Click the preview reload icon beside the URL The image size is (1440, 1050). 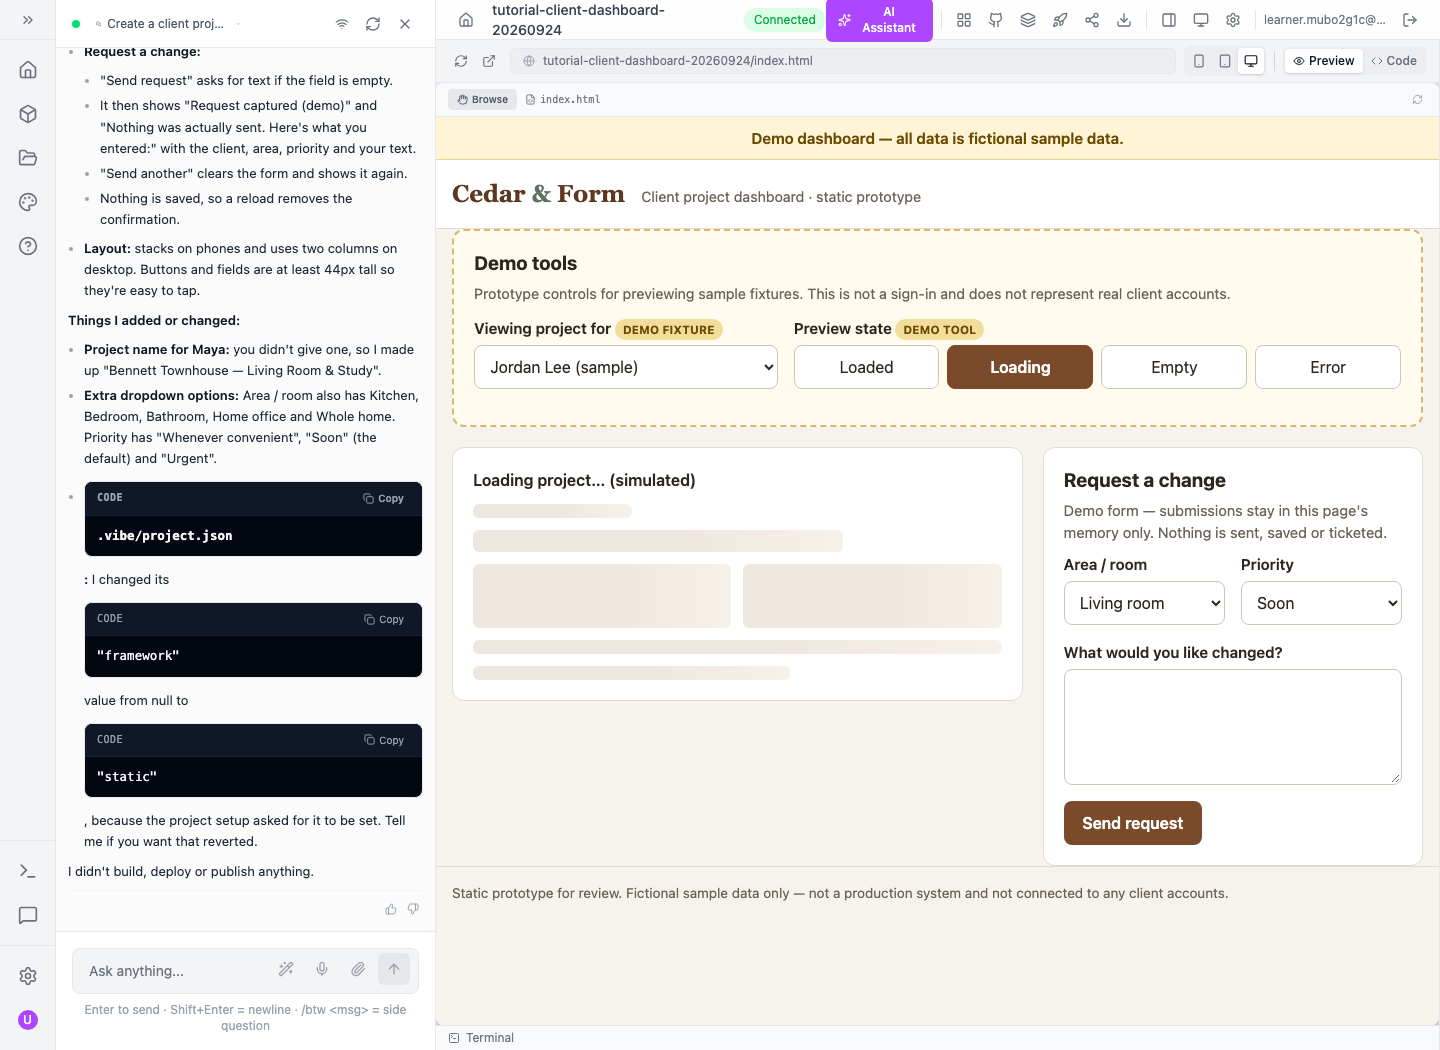coord(461,61)
